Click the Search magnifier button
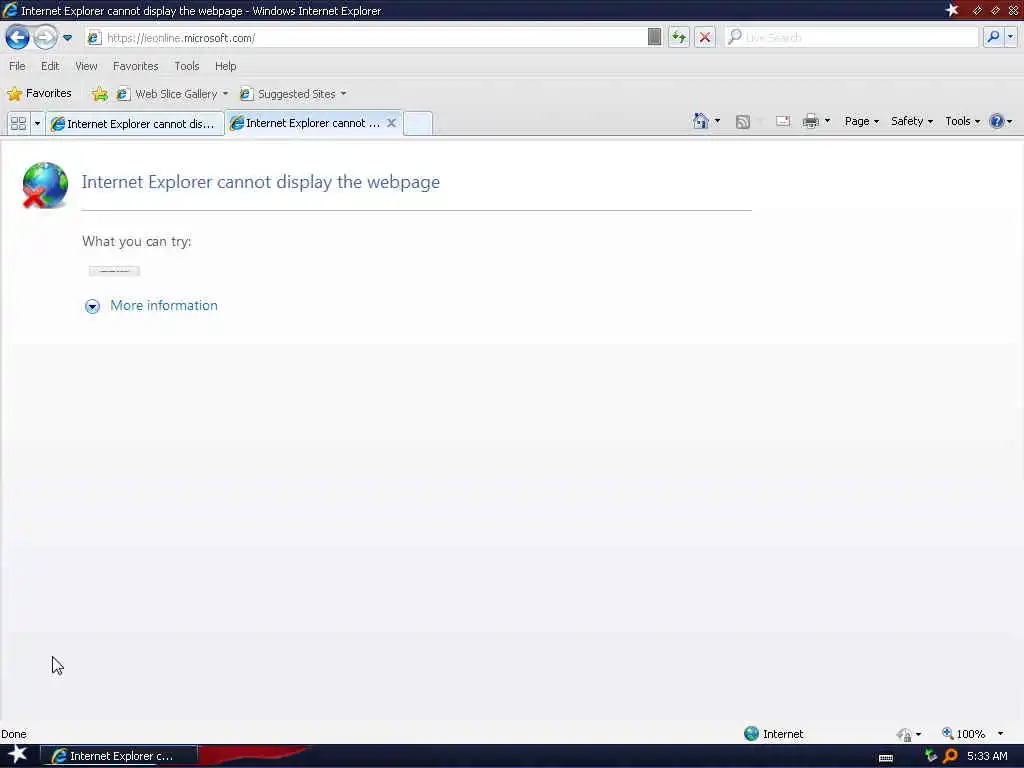 (x=993, y=37)
